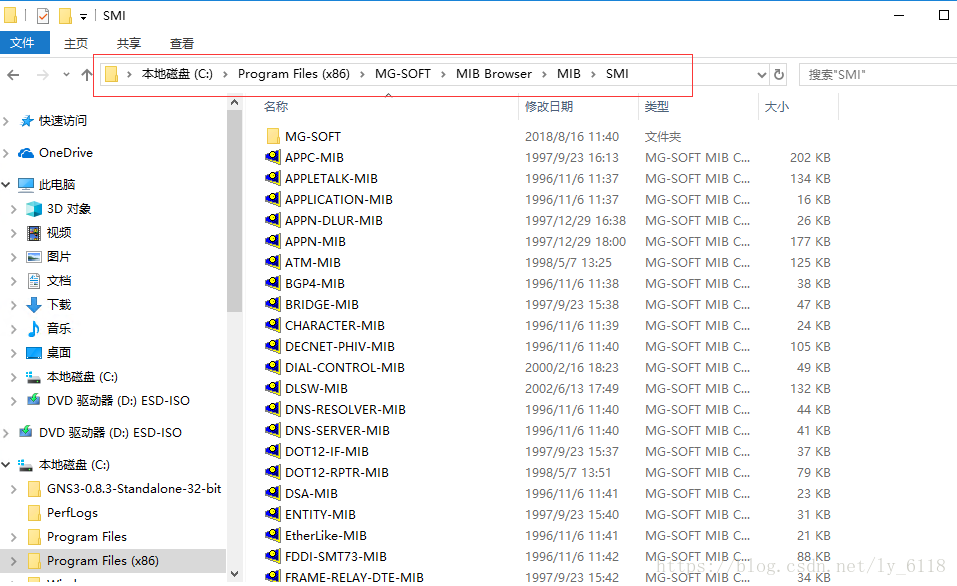Click the Music note icon in sidebar
This screenshot has width=957, height=586.
(34, 328)
